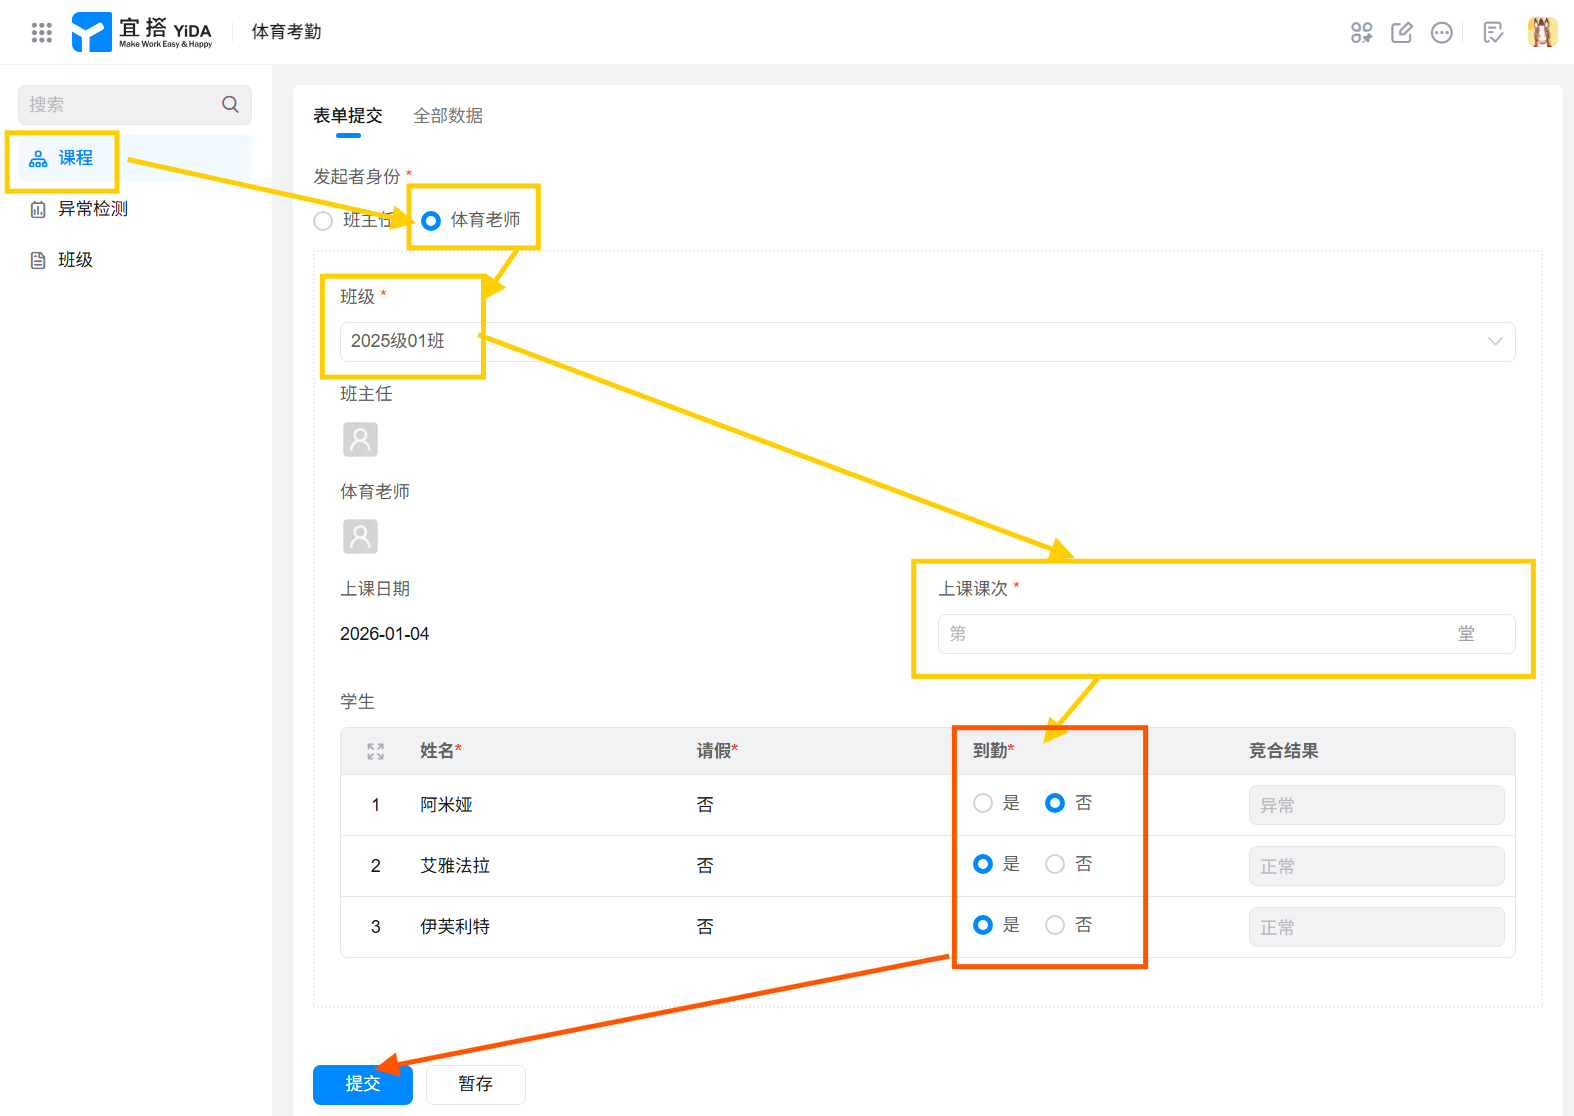
Task: Click the user avatar in top right
Action: (x=1541, y=32)
